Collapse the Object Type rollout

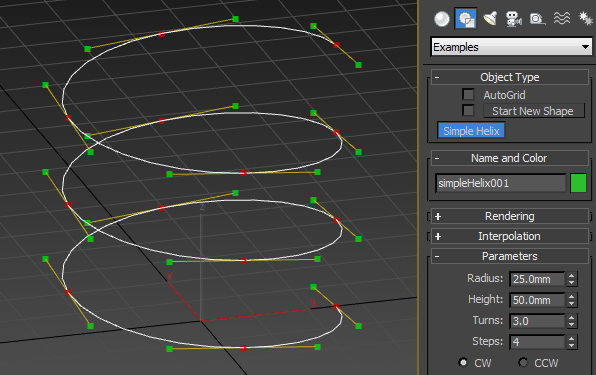point(510,77)
